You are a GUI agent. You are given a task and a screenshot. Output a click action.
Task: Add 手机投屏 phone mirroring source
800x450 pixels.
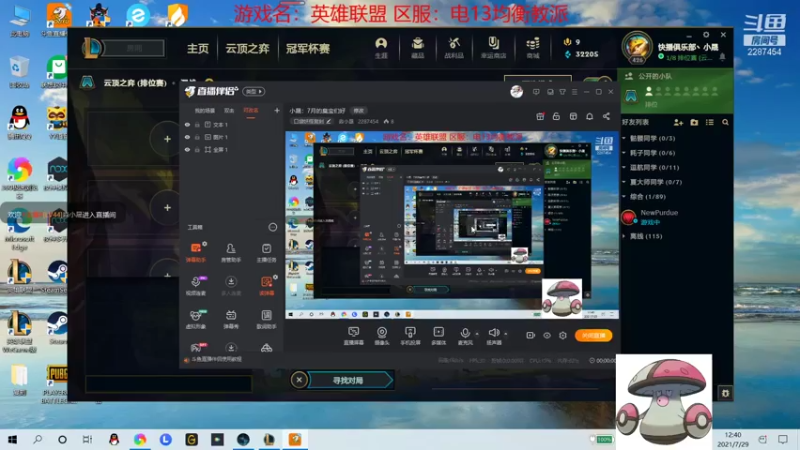(x=410, y=336)
